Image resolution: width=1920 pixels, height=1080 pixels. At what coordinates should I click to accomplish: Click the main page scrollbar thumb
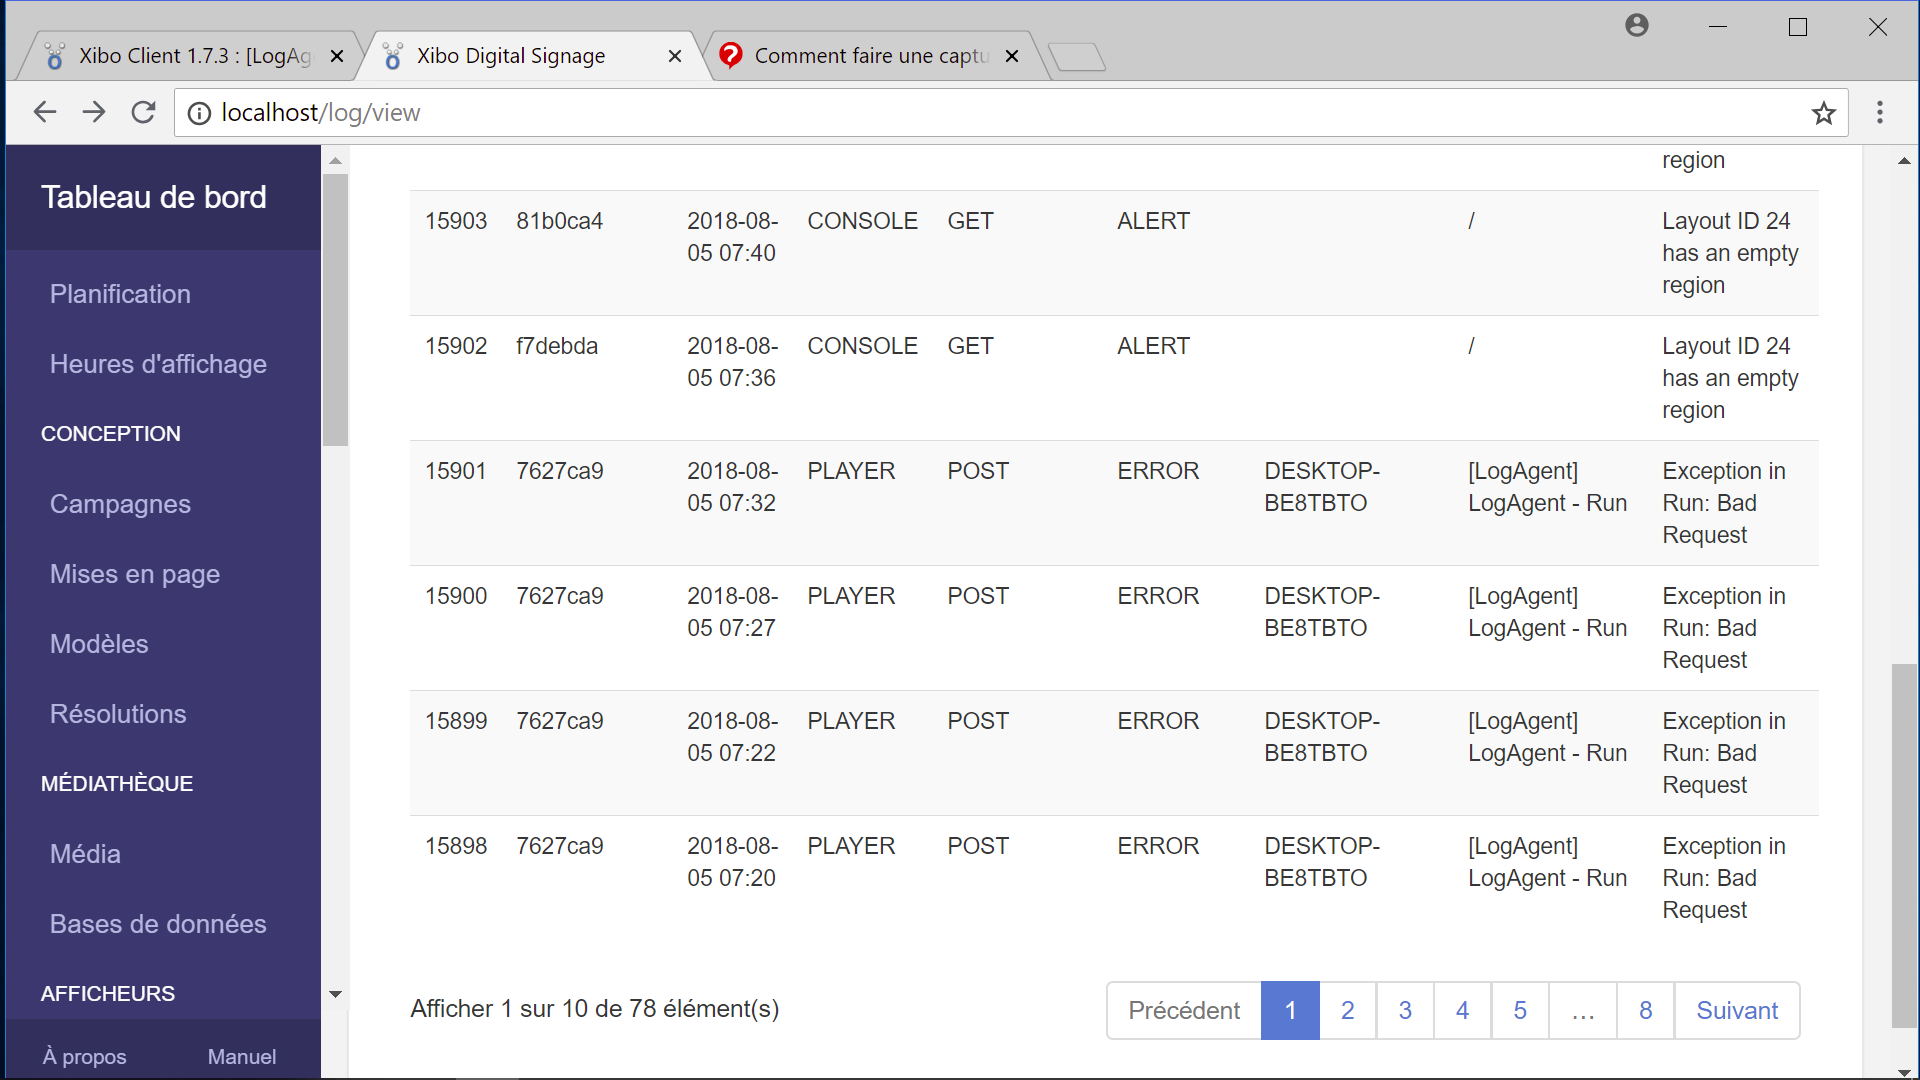tap(1904, 845)
